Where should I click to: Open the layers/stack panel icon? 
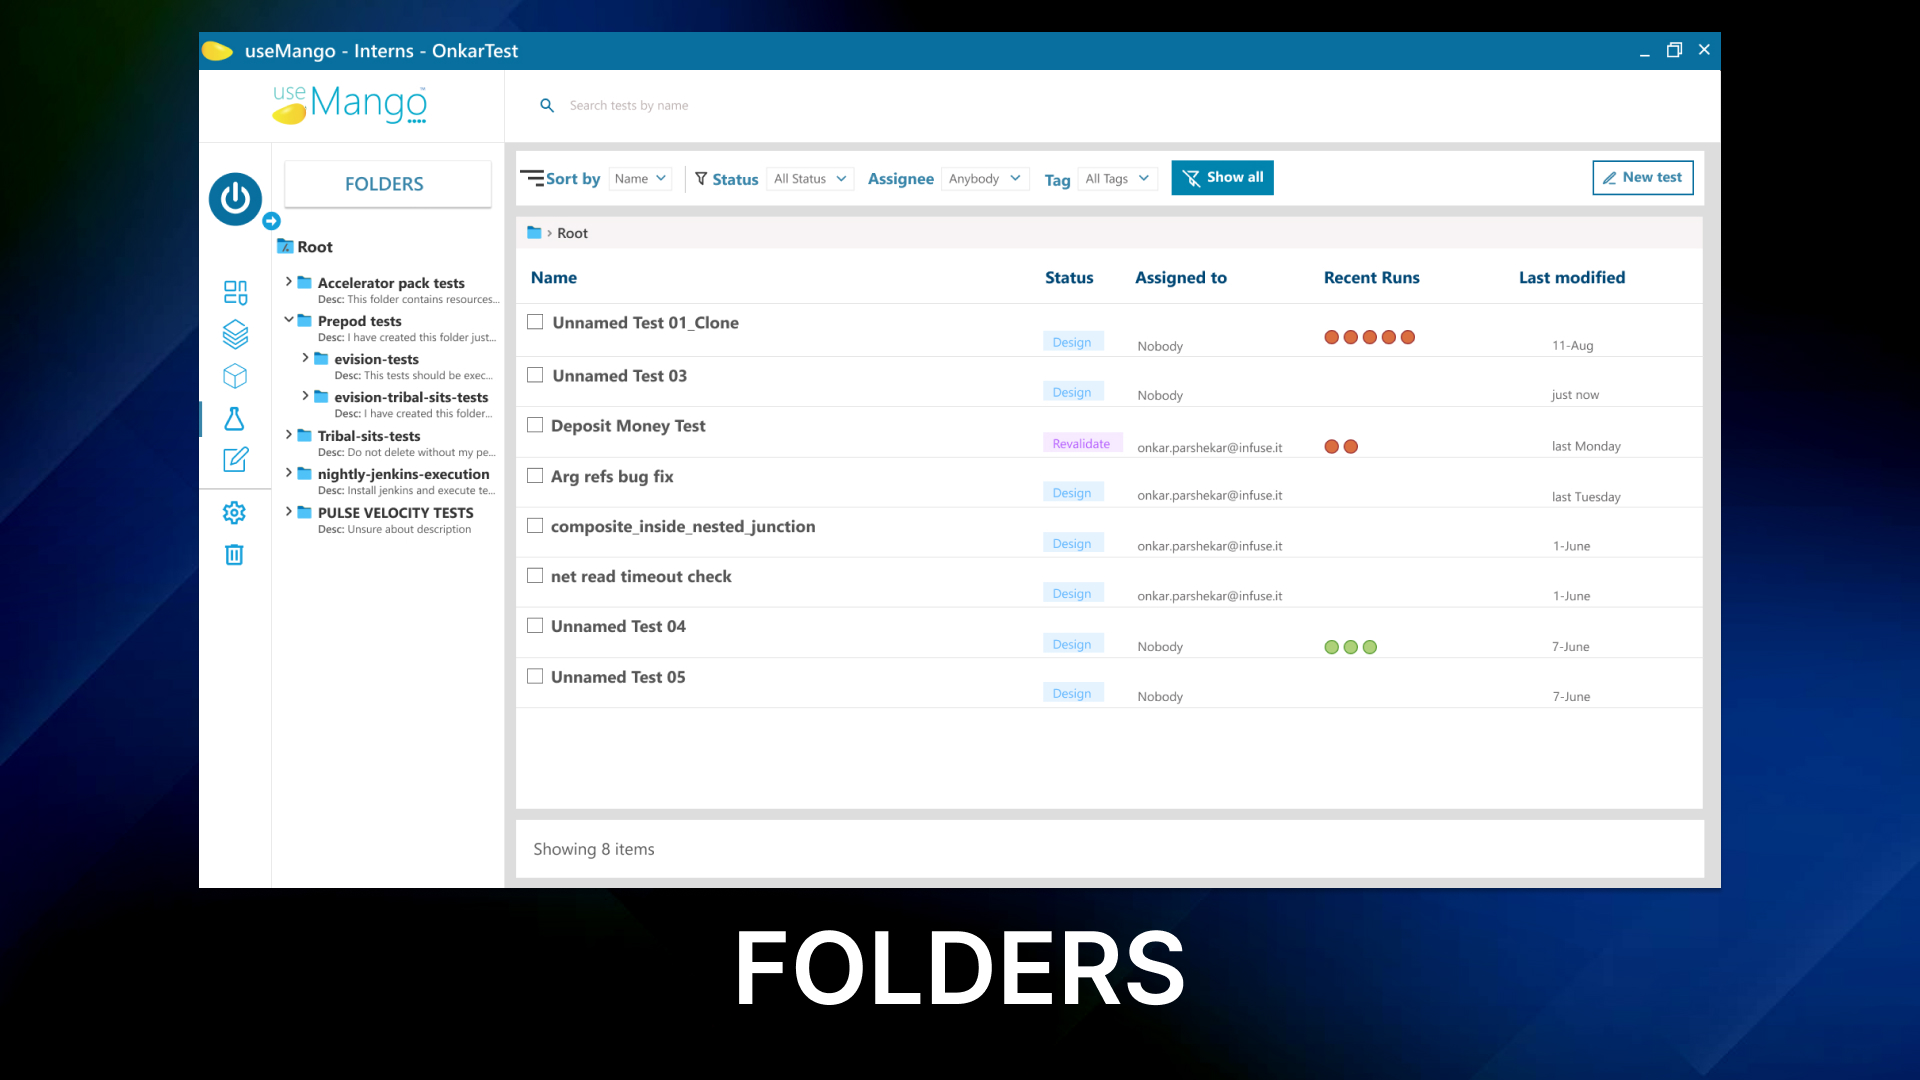tap(234, 334)
